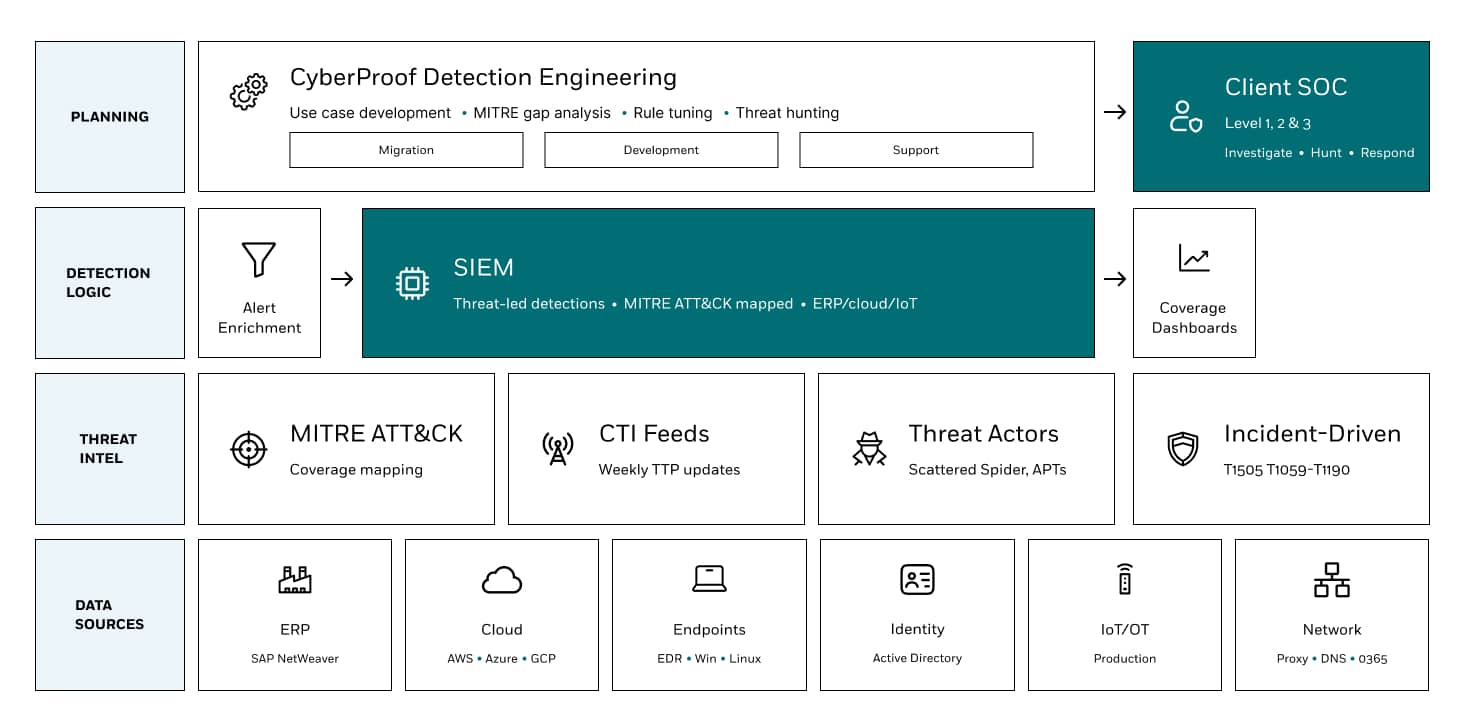Viewport: 1459px width, 725px height.
Task: Open the Coverage Dashboards chart icon
Action: point(1194,258)
